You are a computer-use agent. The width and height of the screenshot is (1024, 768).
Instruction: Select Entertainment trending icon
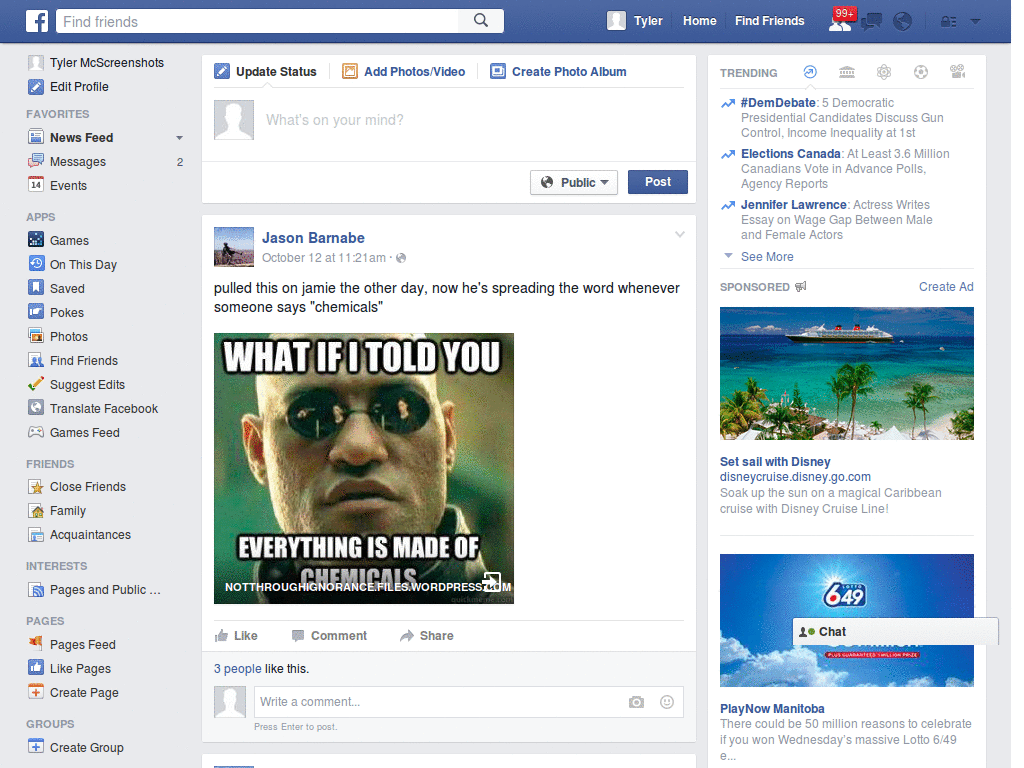(957, 72)
